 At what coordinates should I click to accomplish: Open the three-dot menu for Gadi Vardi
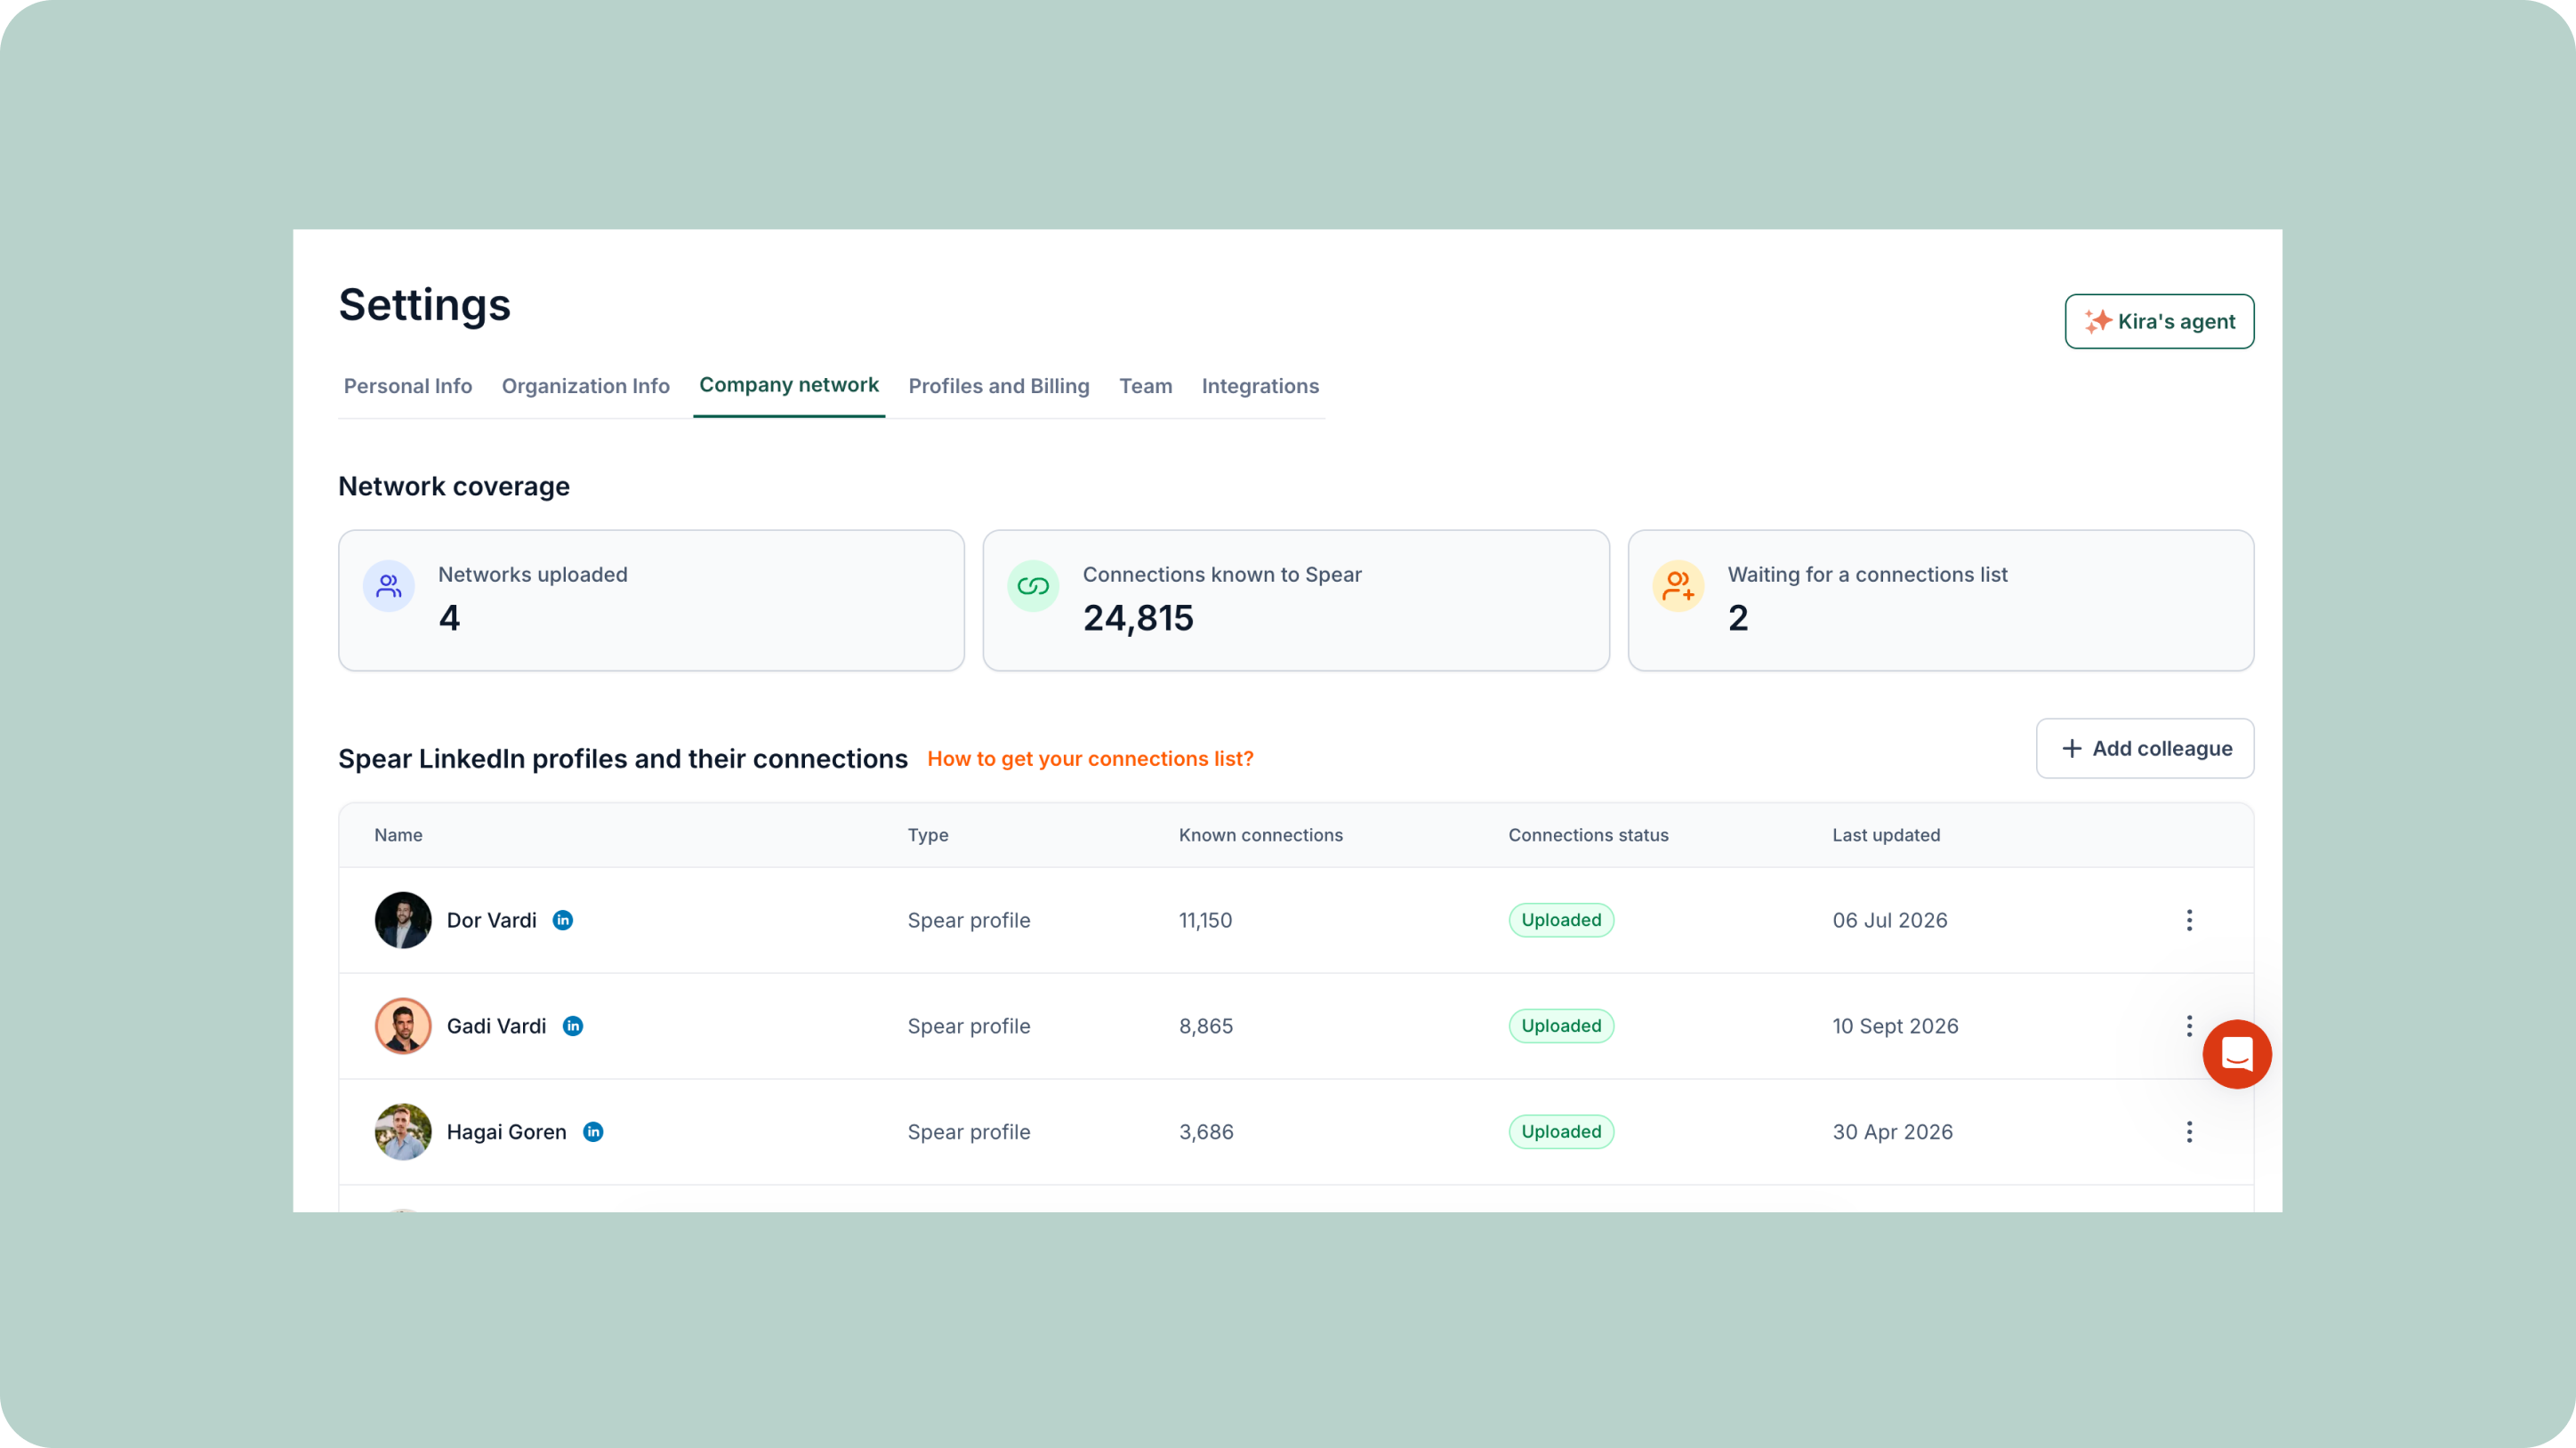point(2189,1026)
